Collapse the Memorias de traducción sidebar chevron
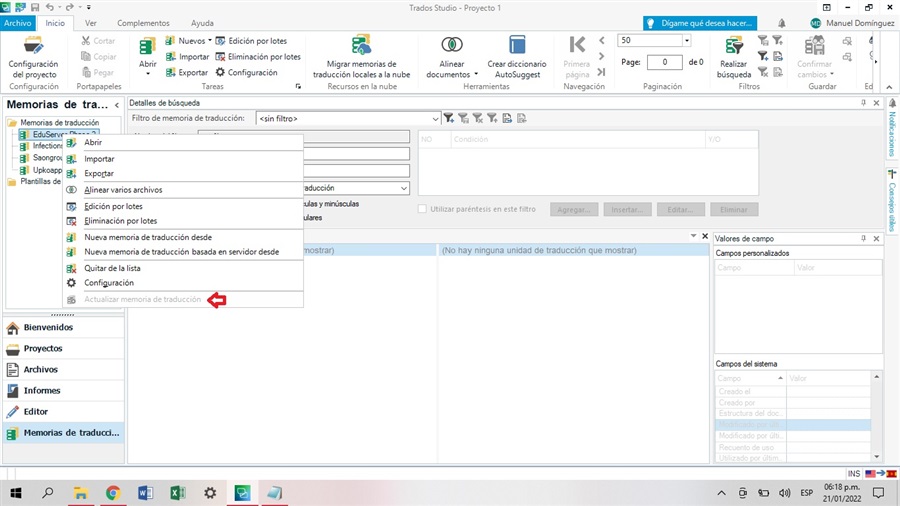Image resolution: width=900 pixels, height=506 pixels. [x=117, y=105]
